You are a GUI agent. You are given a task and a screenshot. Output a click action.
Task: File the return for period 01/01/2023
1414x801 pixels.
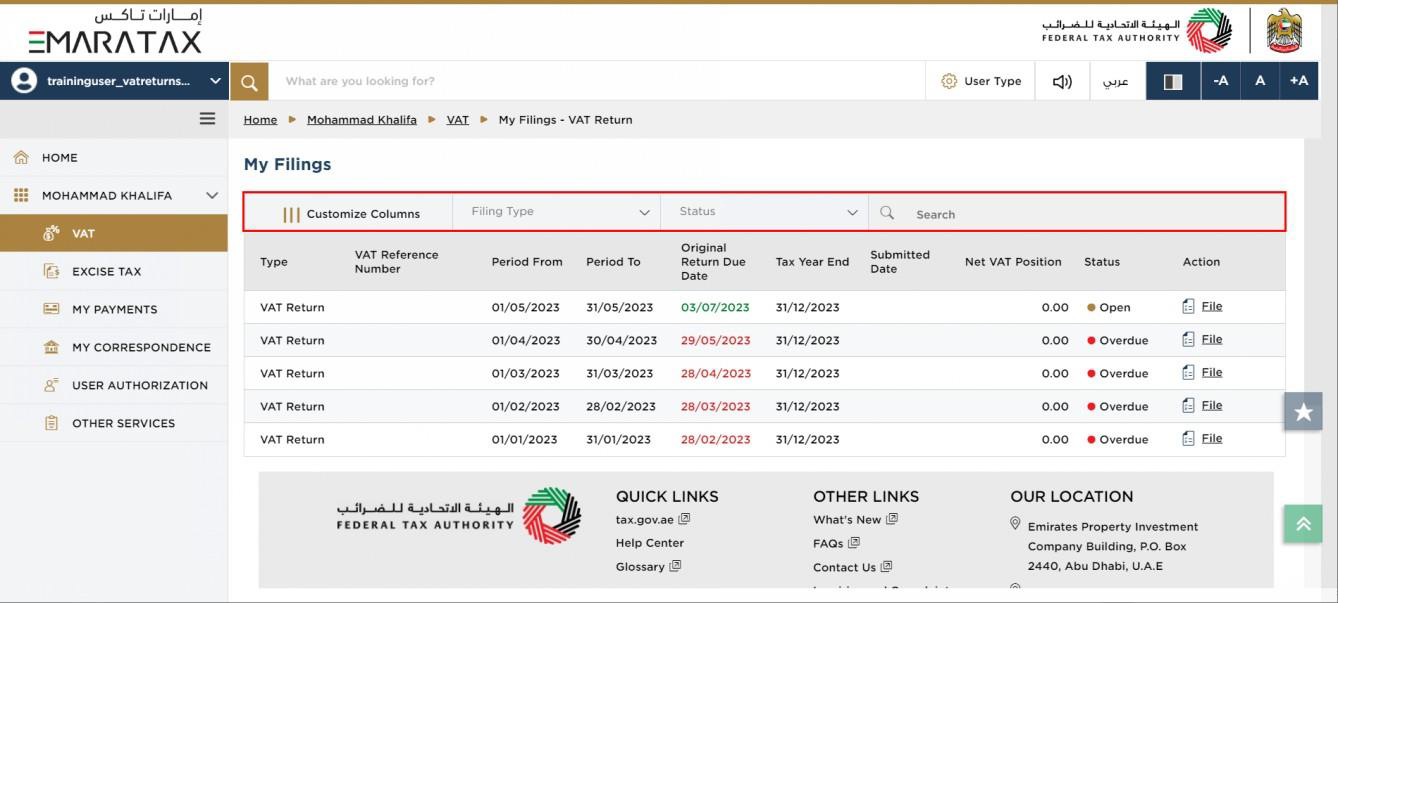tap(1202, 438)
